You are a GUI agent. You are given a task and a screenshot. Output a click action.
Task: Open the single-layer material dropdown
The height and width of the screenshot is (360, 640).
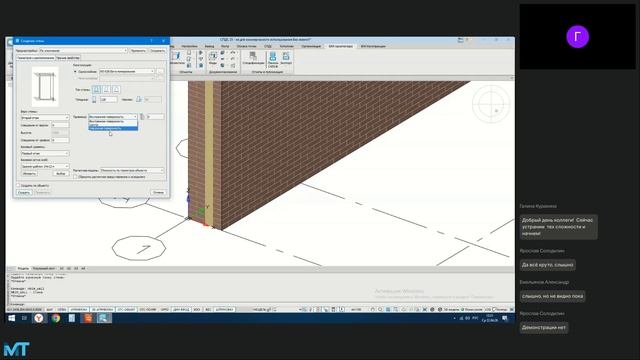click(x=127, y=71)
